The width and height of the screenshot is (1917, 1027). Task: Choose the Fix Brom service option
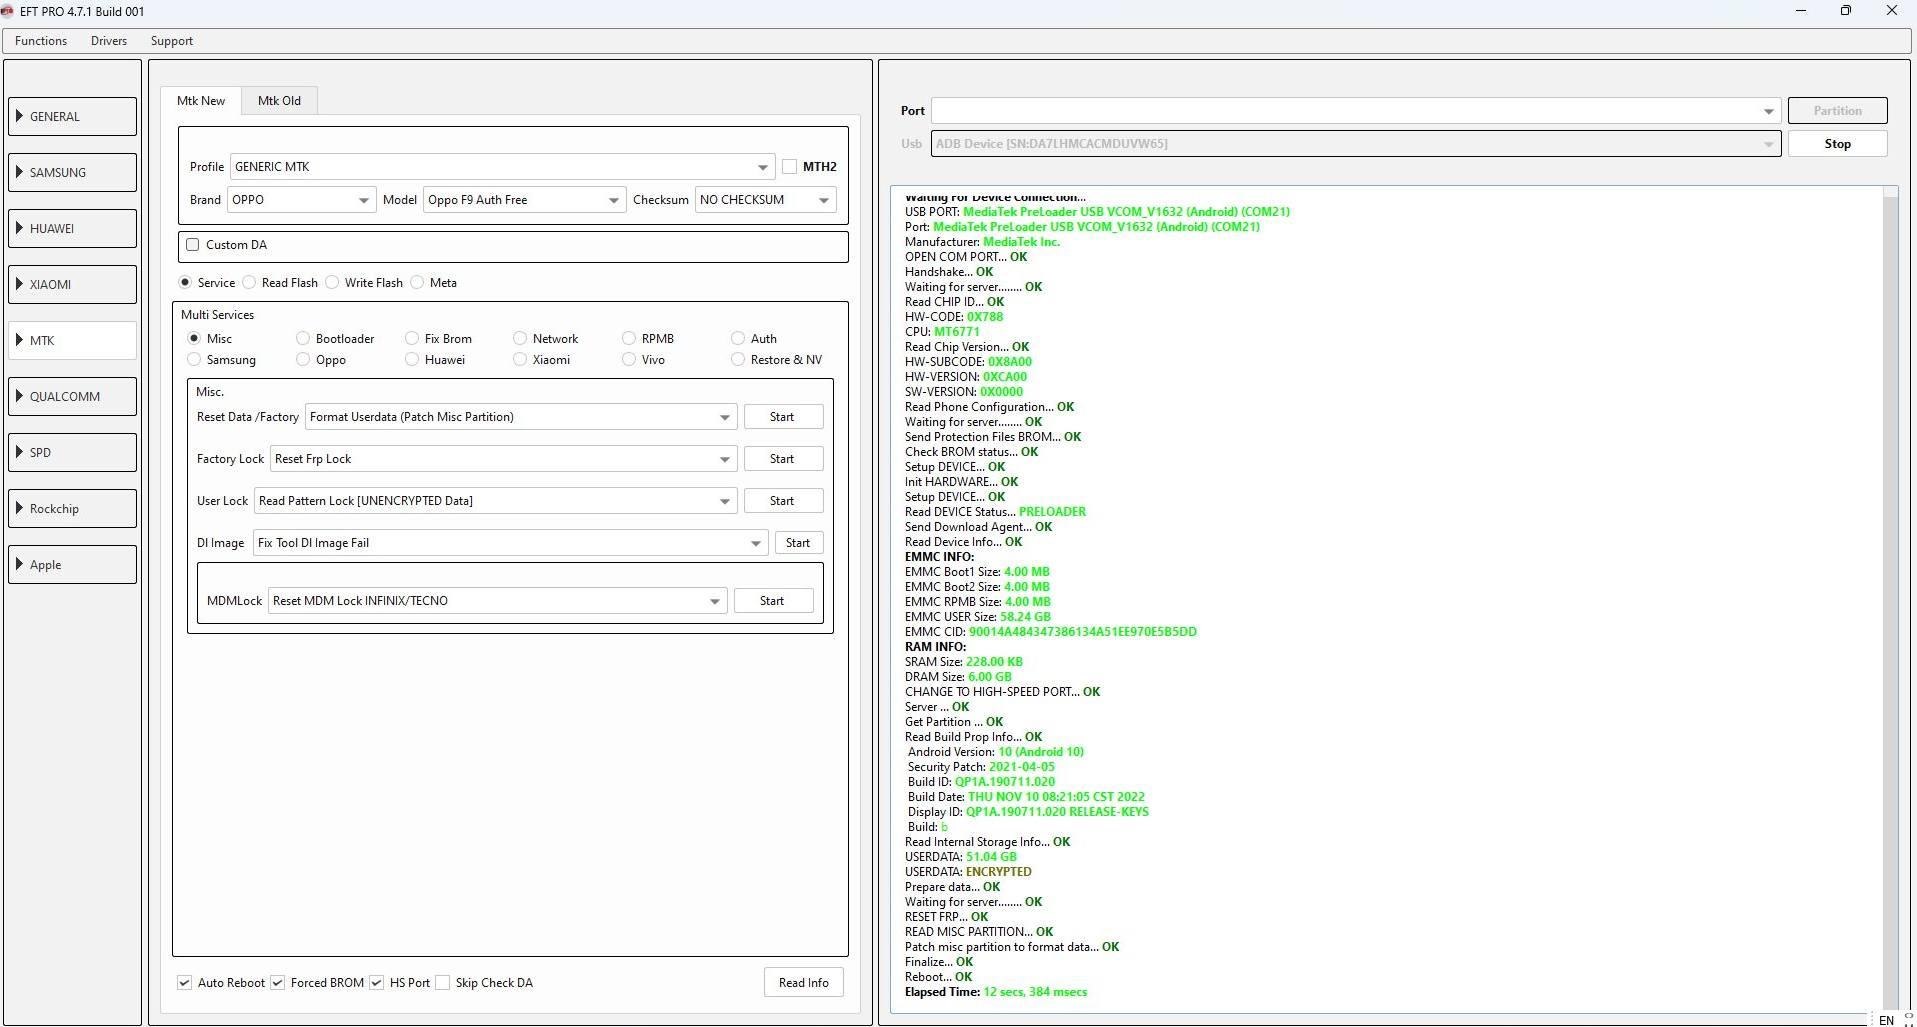412,339
